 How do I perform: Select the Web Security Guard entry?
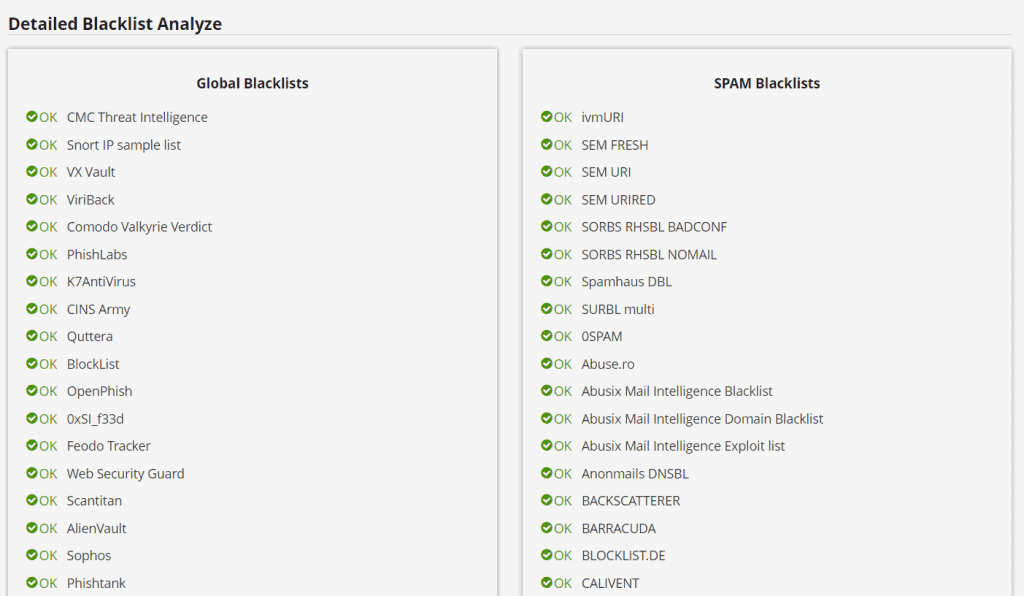coord(125,473)
